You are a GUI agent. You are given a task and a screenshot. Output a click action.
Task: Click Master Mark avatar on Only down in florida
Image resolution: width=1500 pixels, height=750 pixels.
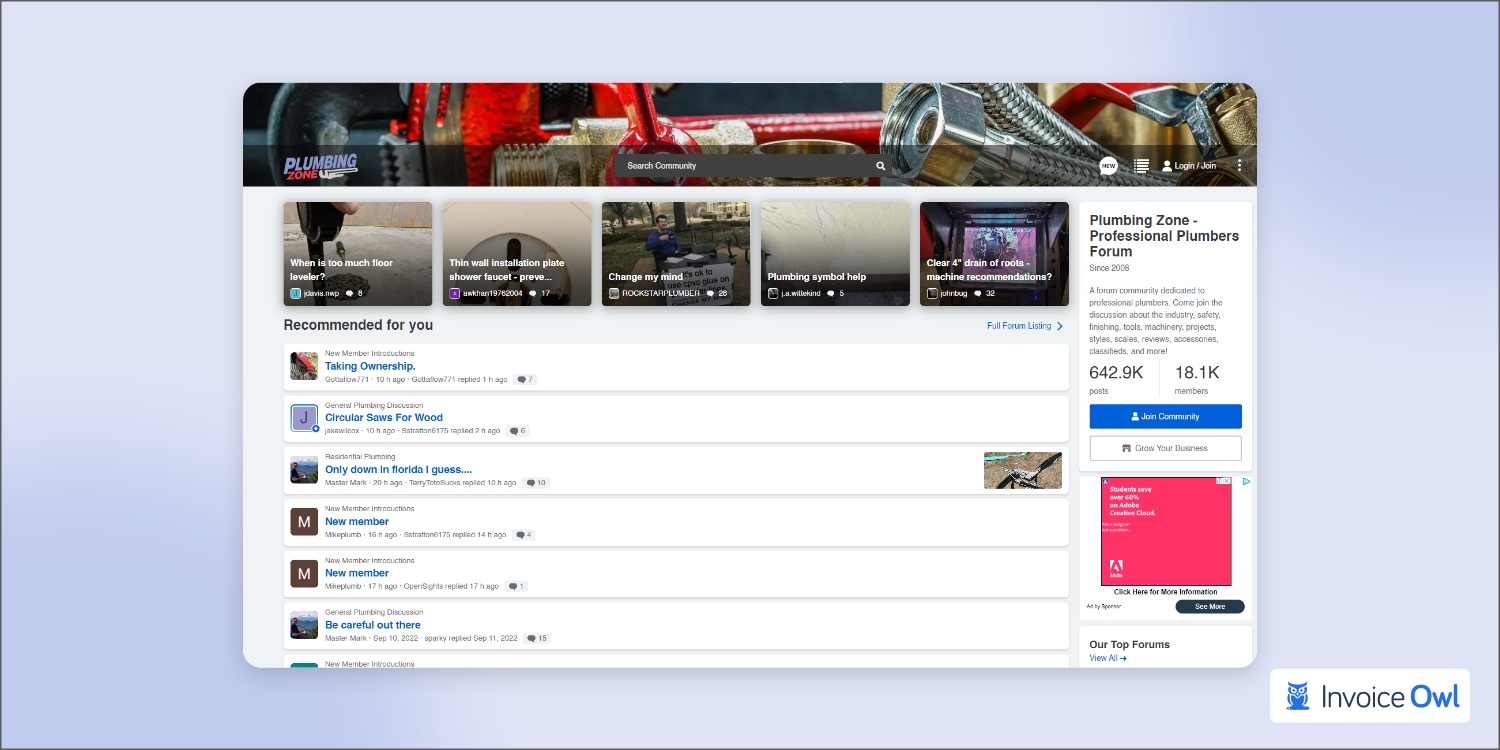tap(304, 470)
